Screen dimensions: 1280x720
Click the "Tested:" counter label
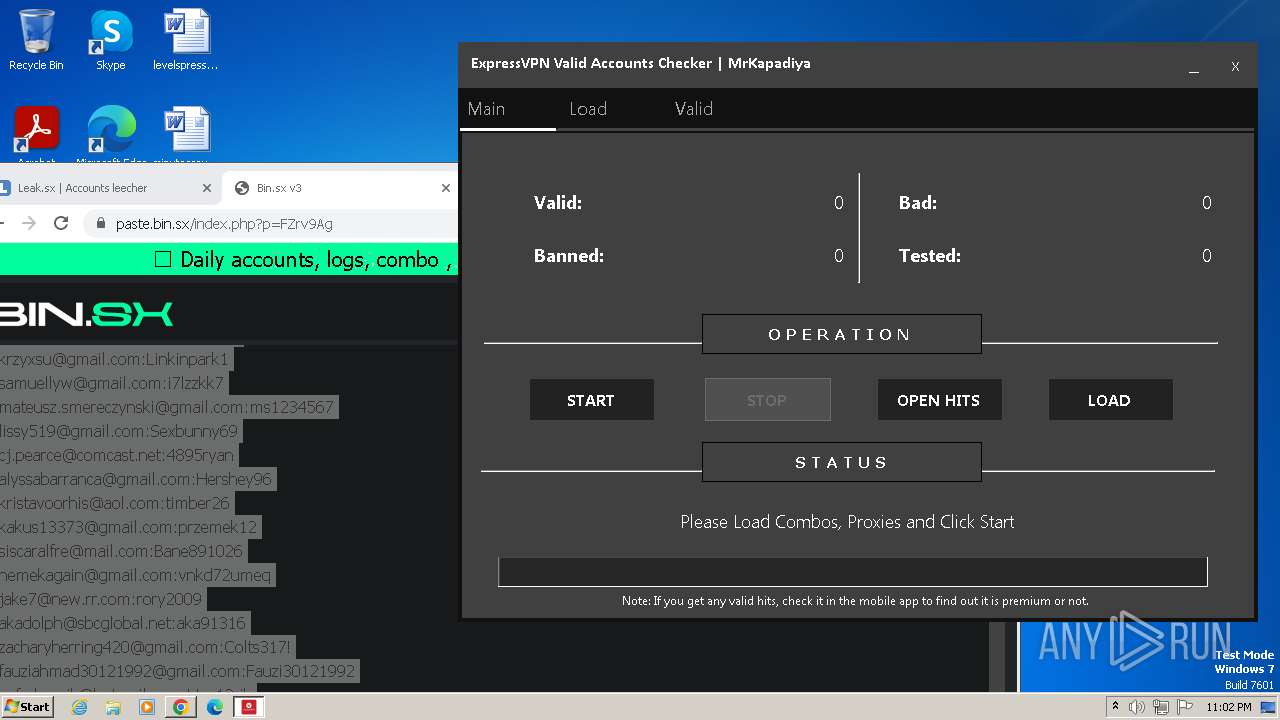tap(930, 256)
